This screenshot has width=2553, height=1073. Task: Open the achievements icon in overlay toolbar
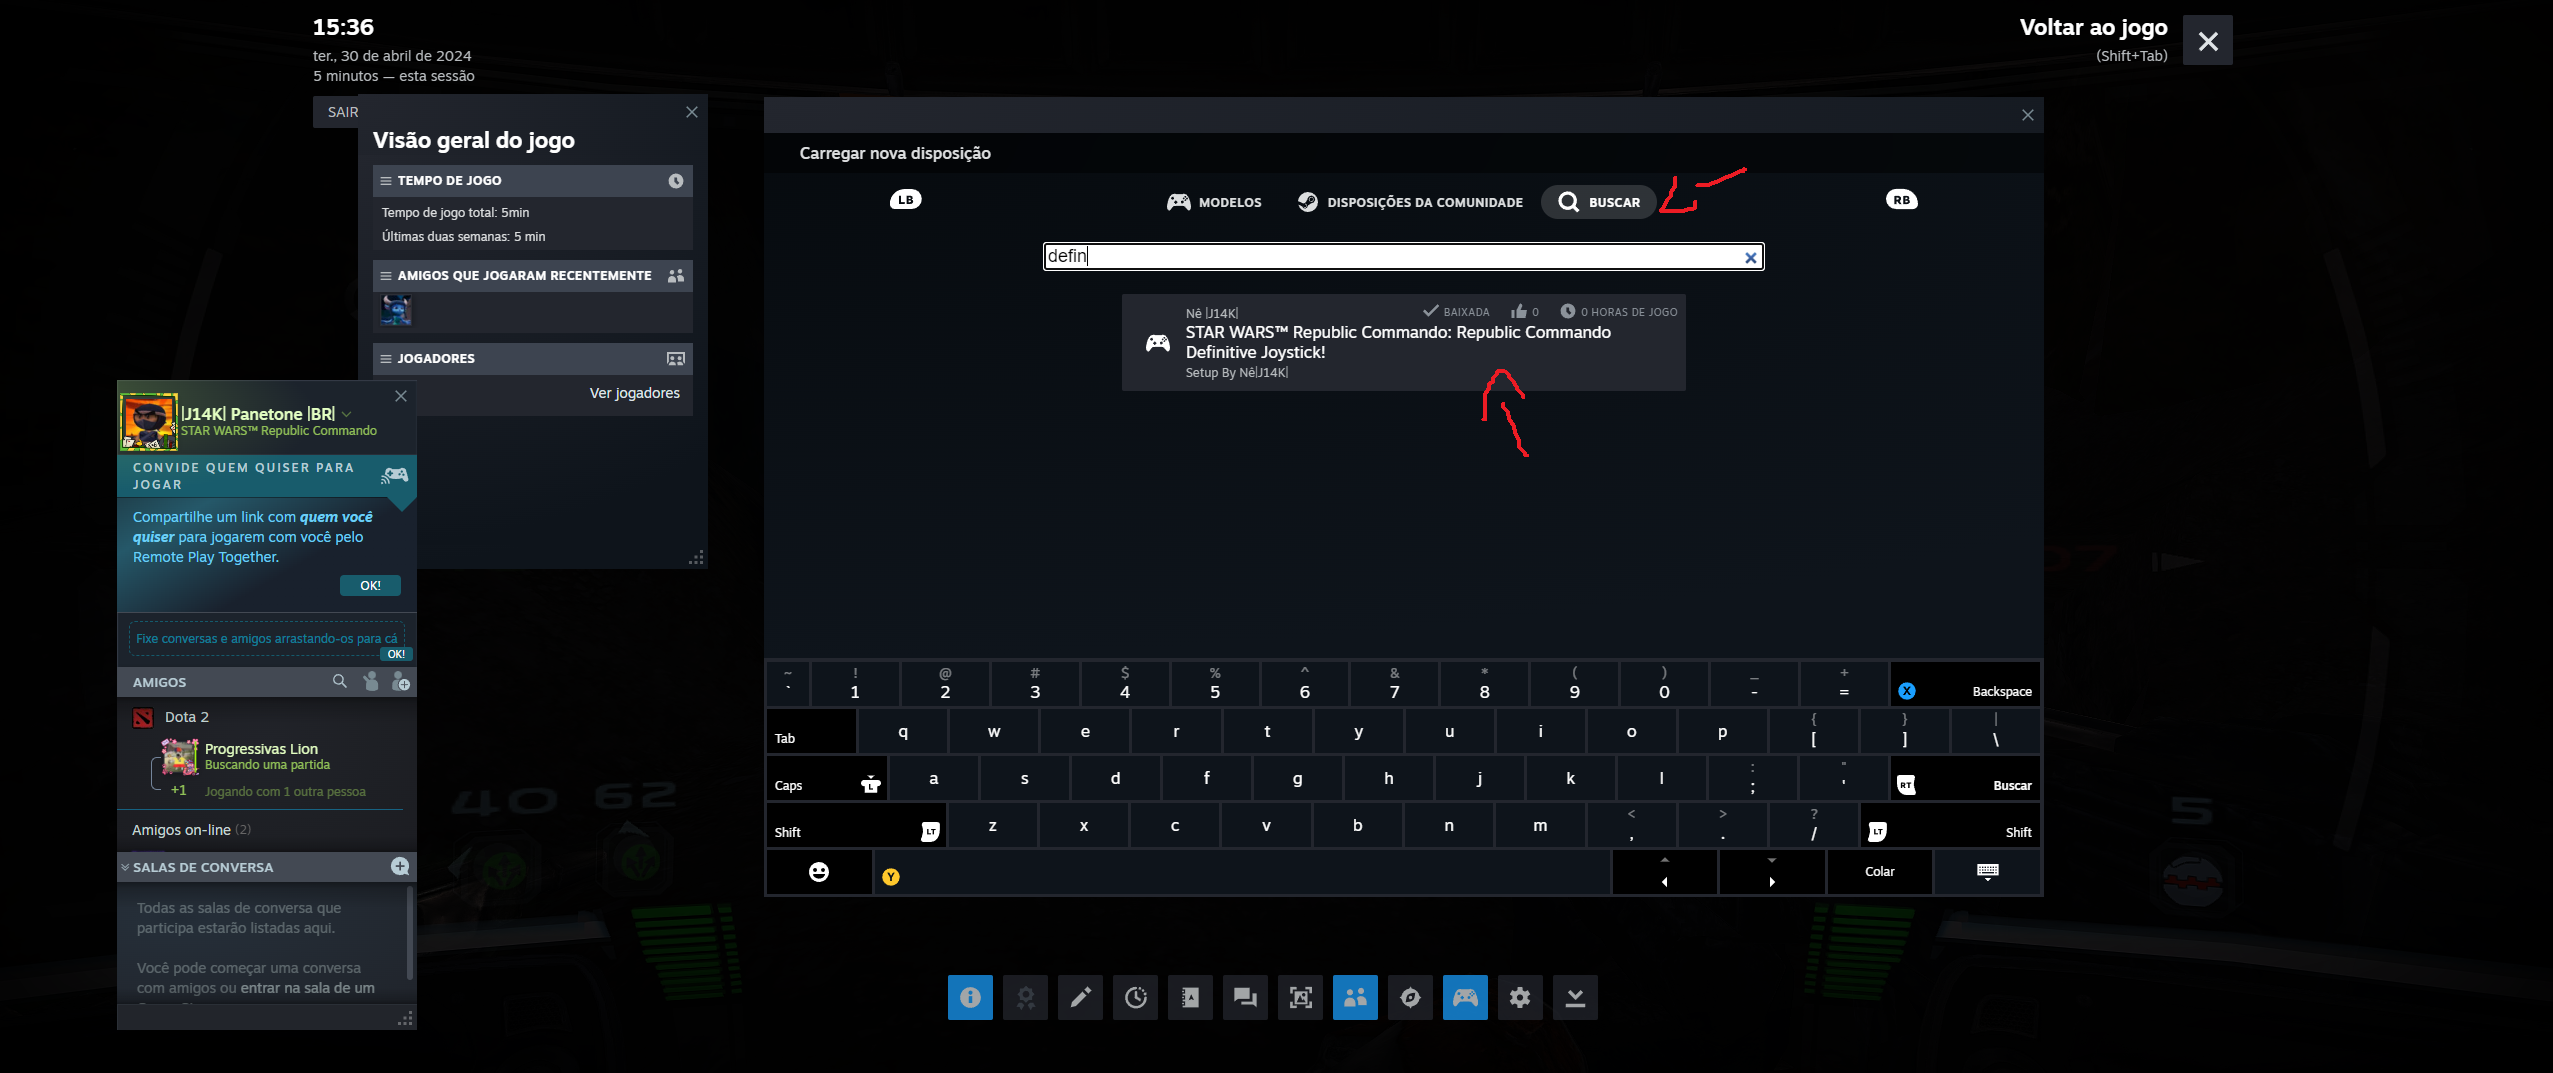point(1025,997)
